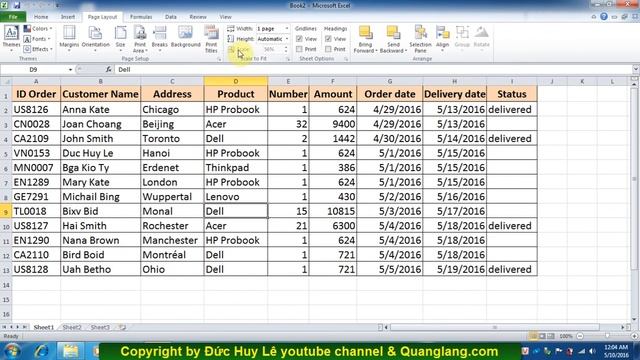Switch to the View tab
This screenshot has height=360, width=640.
click(225, 17)
